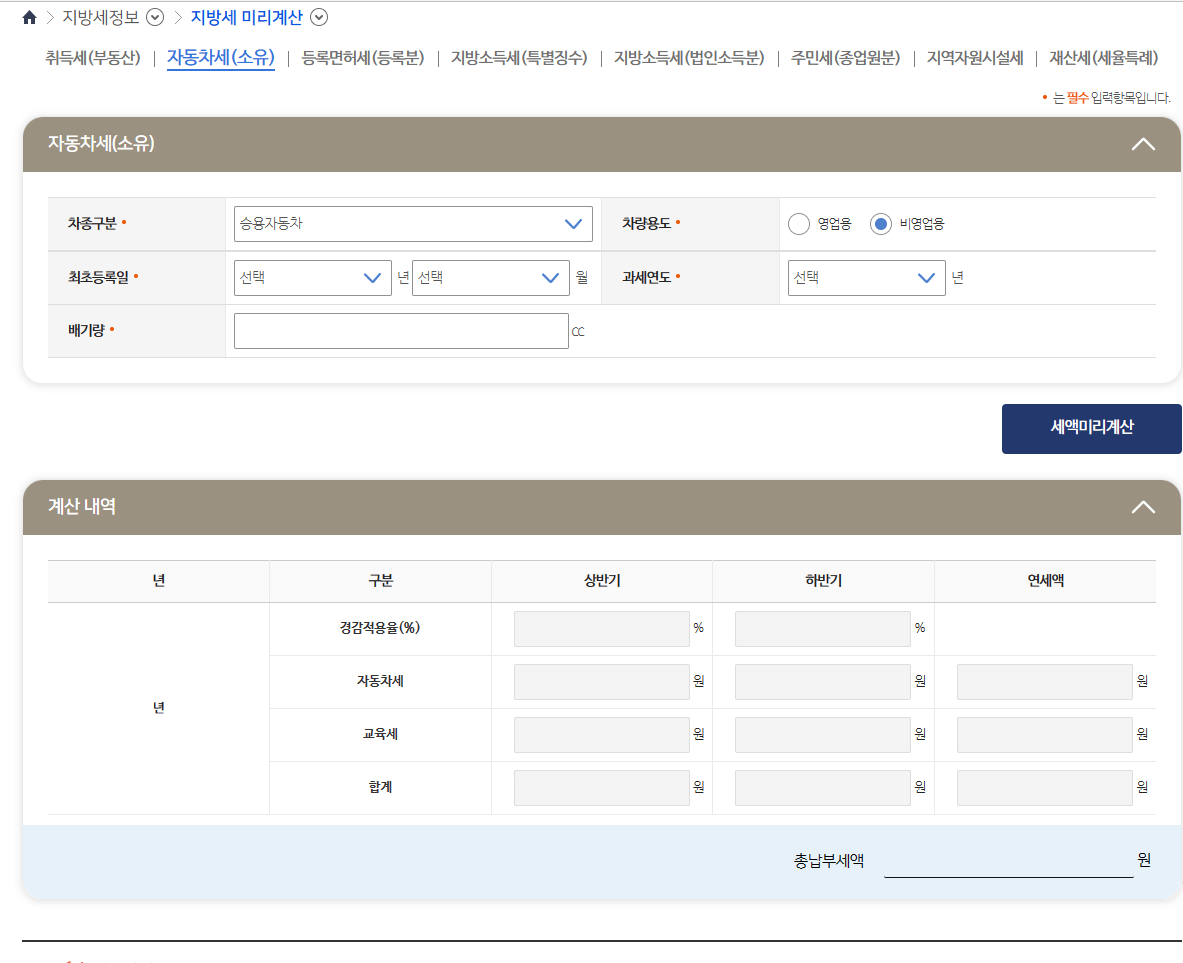1183x963 pixels.
Task: Open the 과세연도 year dropdown
Action: (866, 278)
